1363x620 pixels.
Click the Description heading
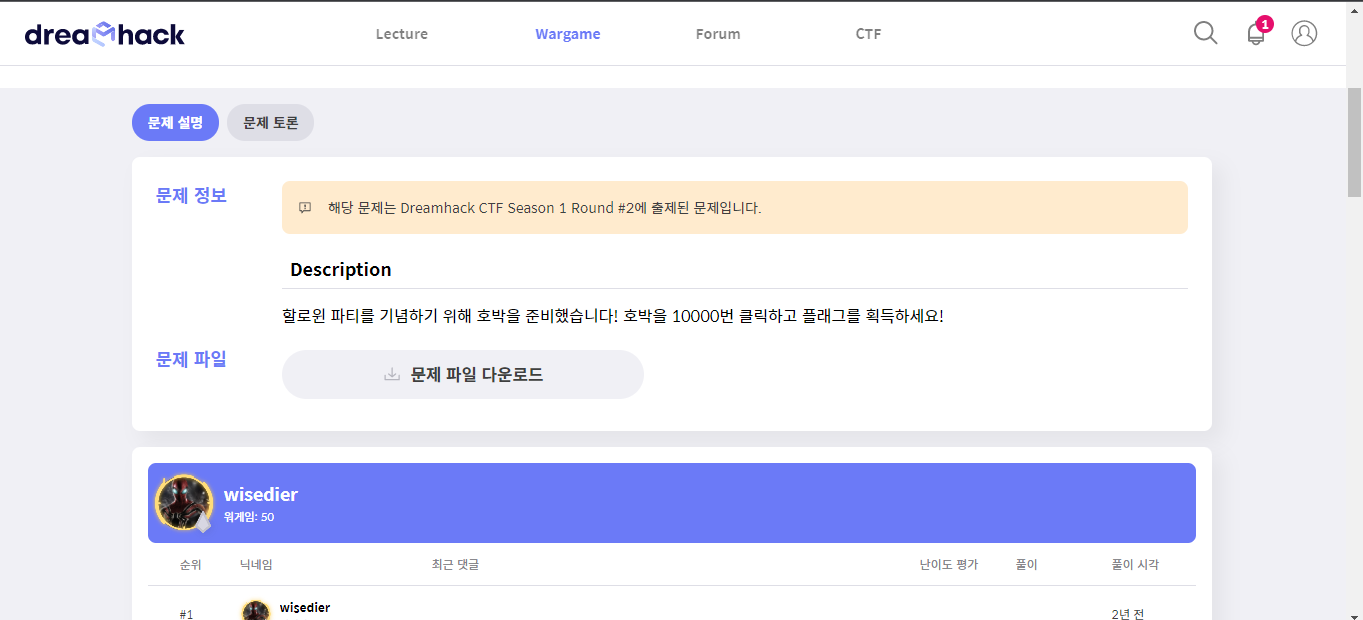(x=341, y=270)
